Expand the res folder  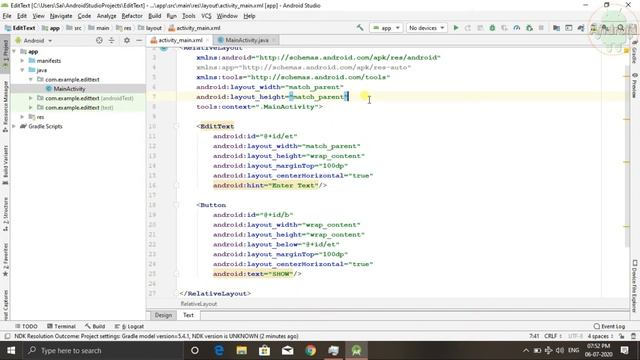22,117
